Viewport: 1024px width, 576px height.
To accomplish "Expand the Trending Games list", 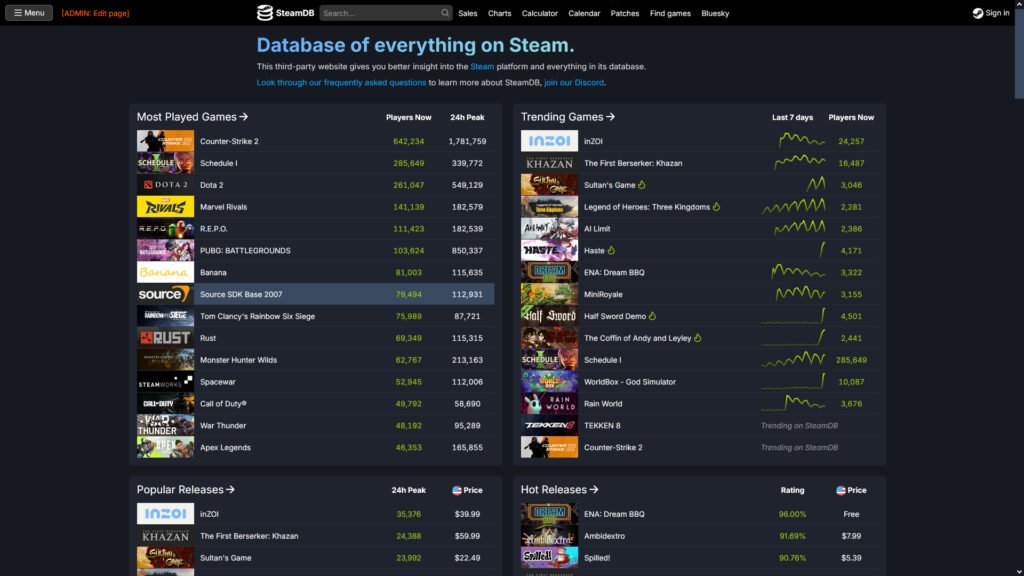I will click(x=568, y=117).
